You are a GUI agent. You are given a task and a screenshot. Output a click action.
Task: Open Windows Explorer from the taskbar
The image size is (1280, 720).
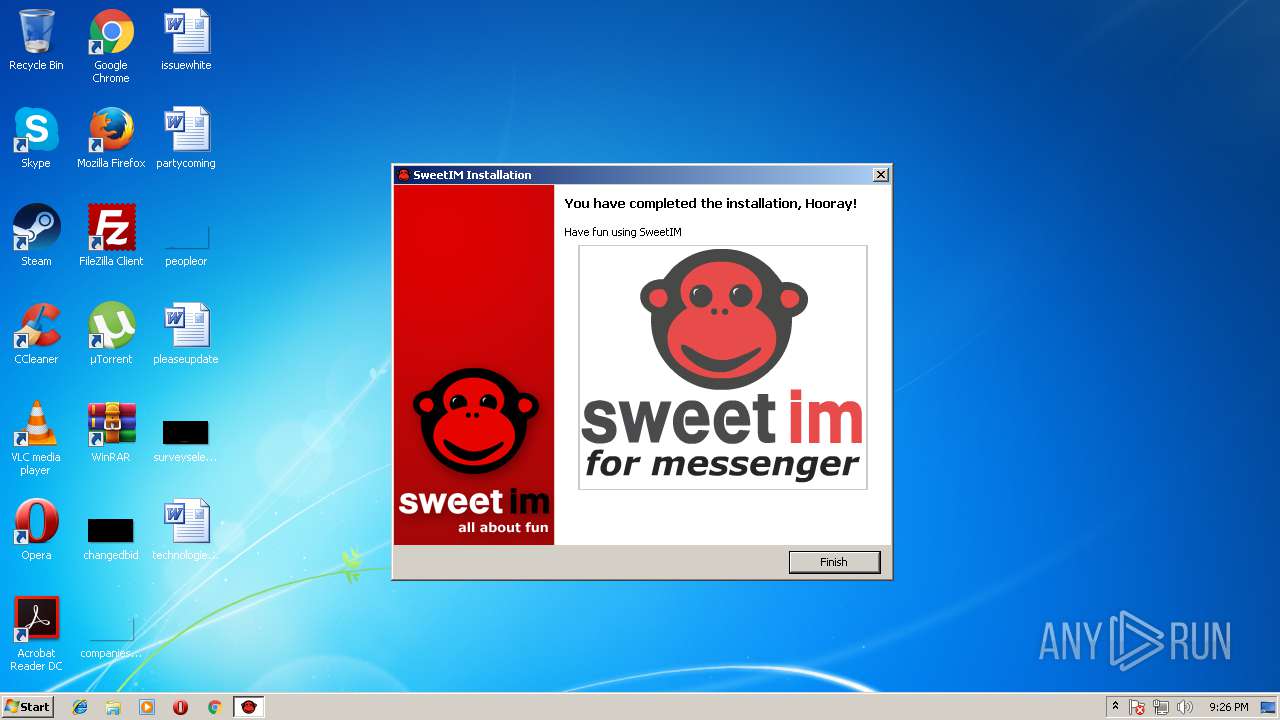coord(113,707)
